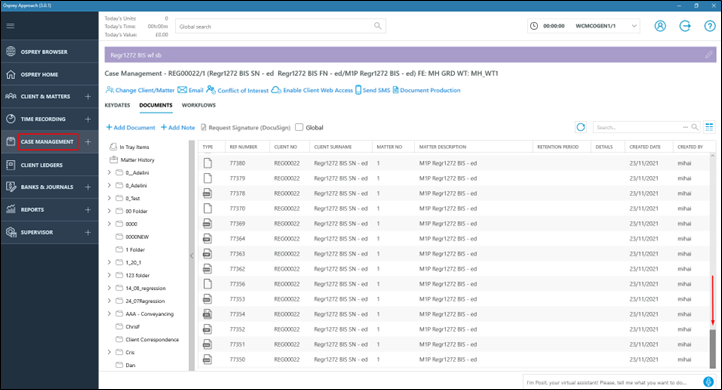722x390 pixels.
Task: Click the documents search magnifier icon
Action: click(695, 127)
